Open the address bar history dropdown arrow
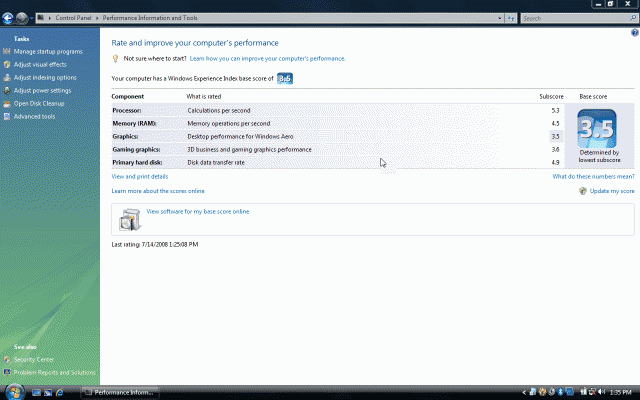Image resolution: width=640 pixels, height=400 pixels. click(x=500, y=18)
